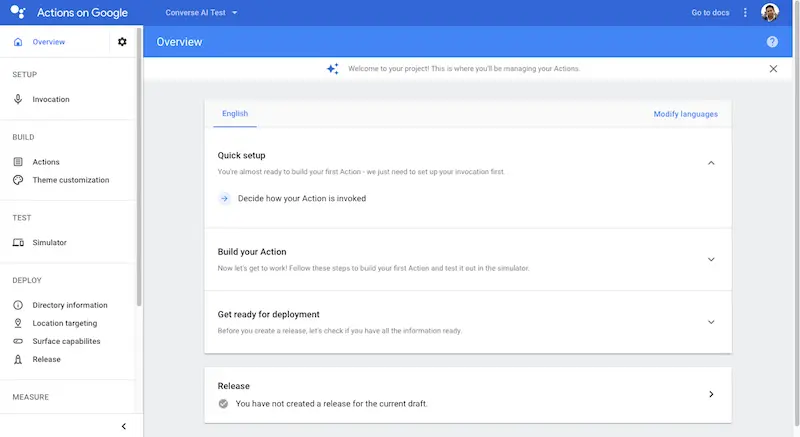Open Location targeting in the sidebar
The height and width of the screenshot is (437, 800).
(65, 323)
